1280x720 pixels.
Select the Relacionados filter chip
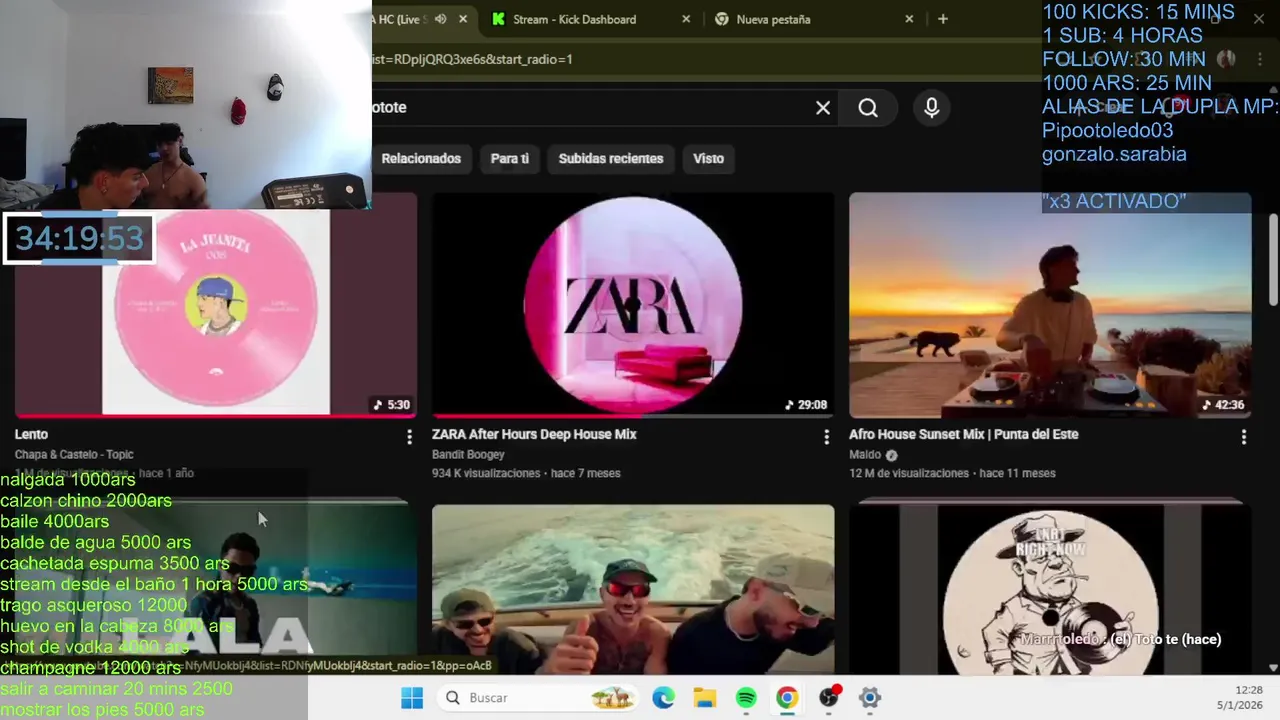point(421,158)
